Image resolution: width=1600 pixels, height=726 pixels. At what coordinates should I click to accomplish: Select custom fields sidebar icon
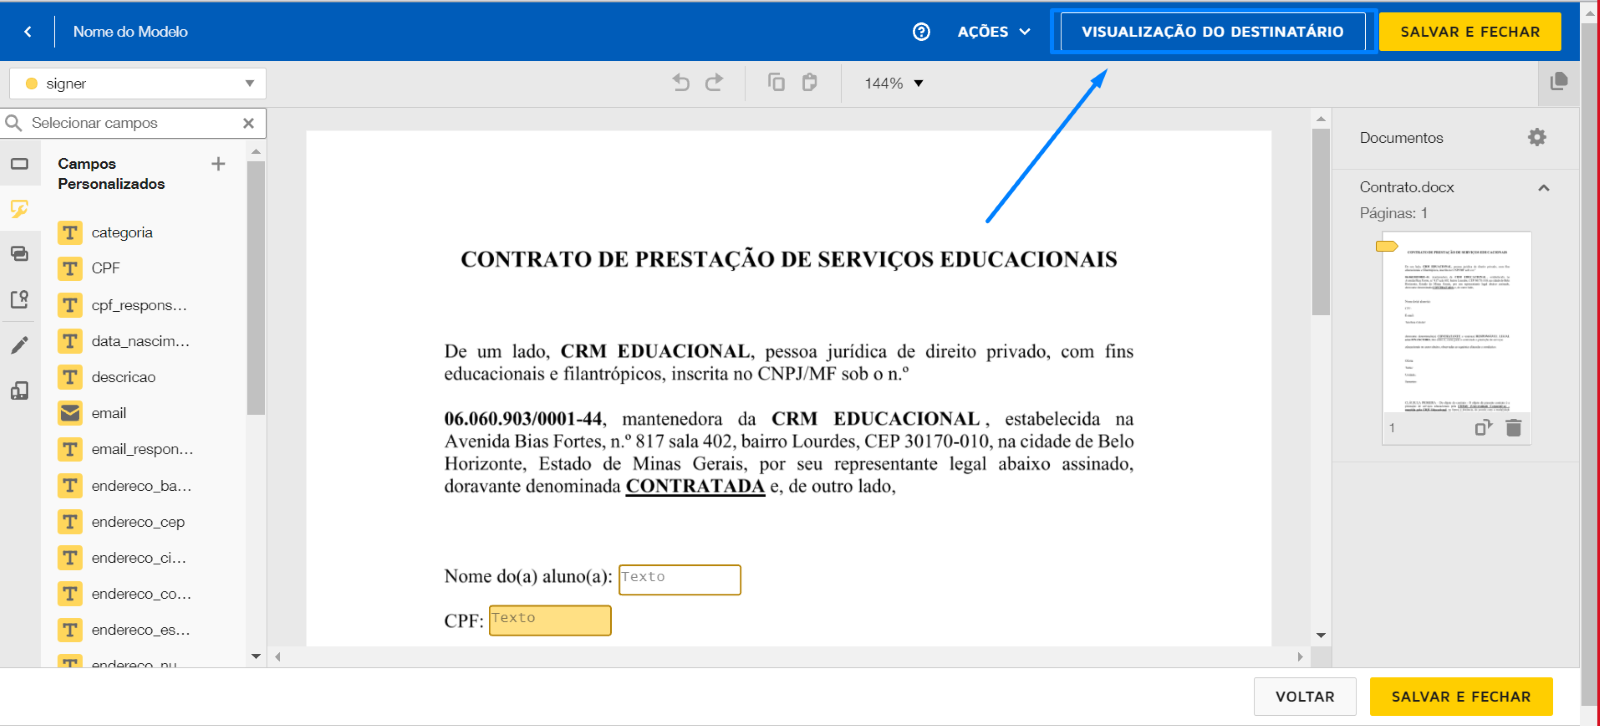click(19, 209)
